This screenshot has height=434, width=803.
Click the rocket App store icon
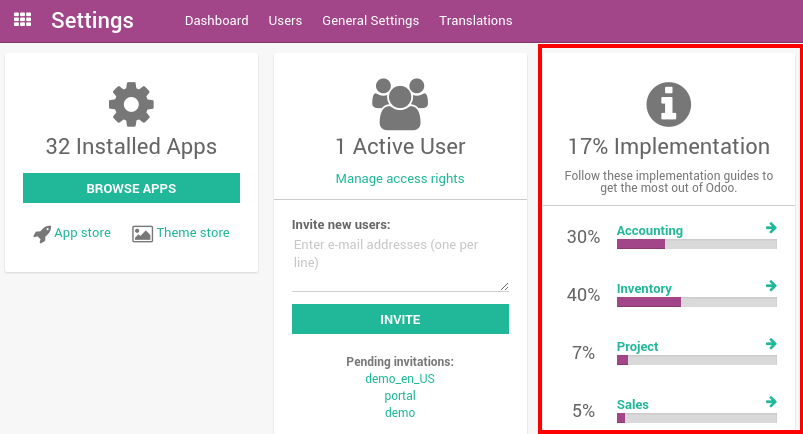pos(41,234)
